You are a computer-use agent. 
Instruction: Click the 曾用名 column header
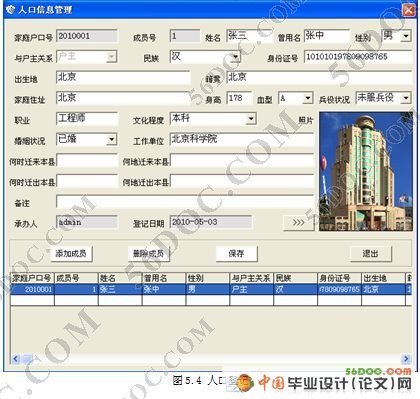pos(164,278)
